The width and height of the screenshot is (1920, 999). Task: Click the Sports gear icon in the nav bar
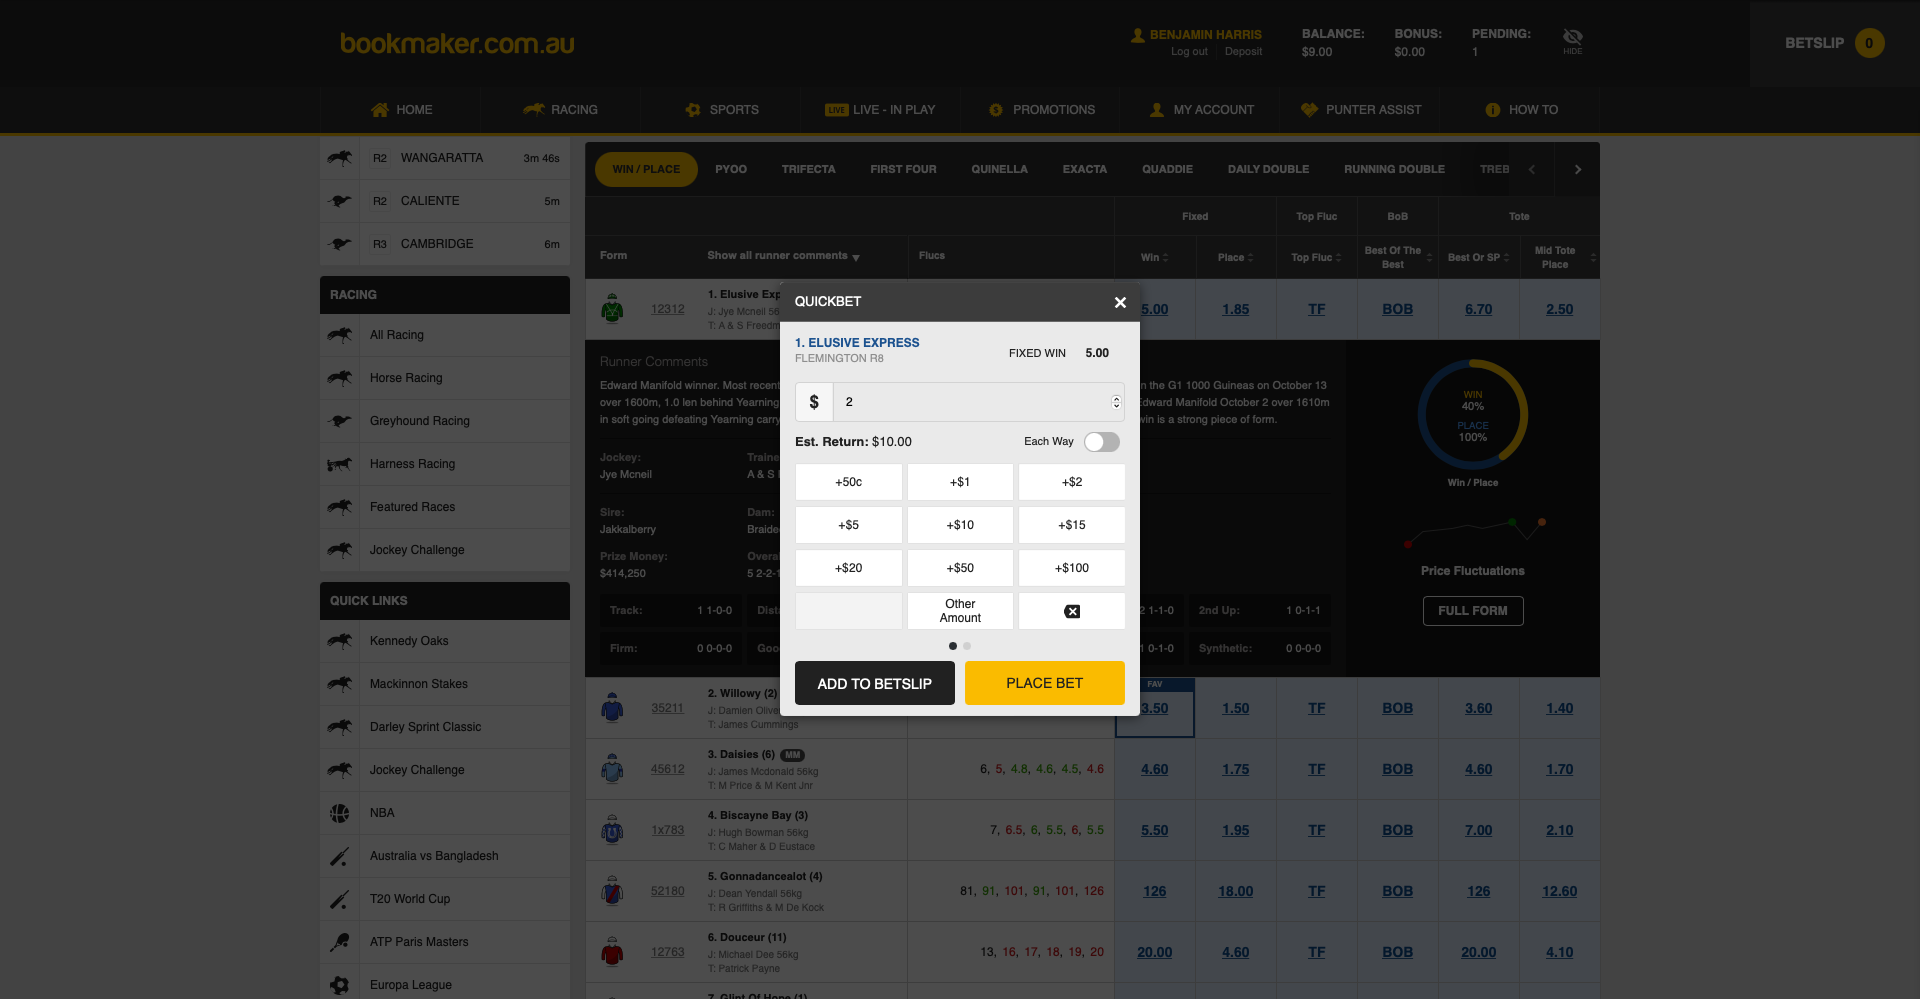point(693,110)
